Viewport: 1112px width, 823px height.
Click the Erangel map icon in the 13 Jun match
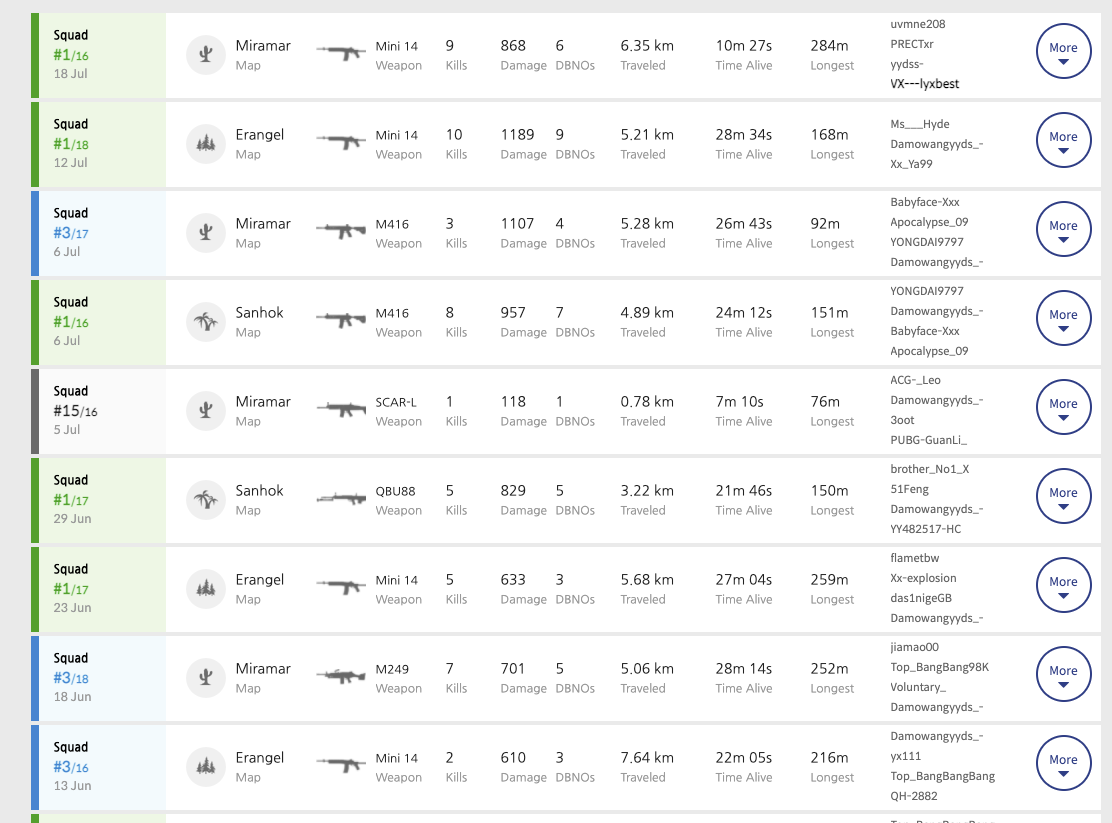[206, 767]
